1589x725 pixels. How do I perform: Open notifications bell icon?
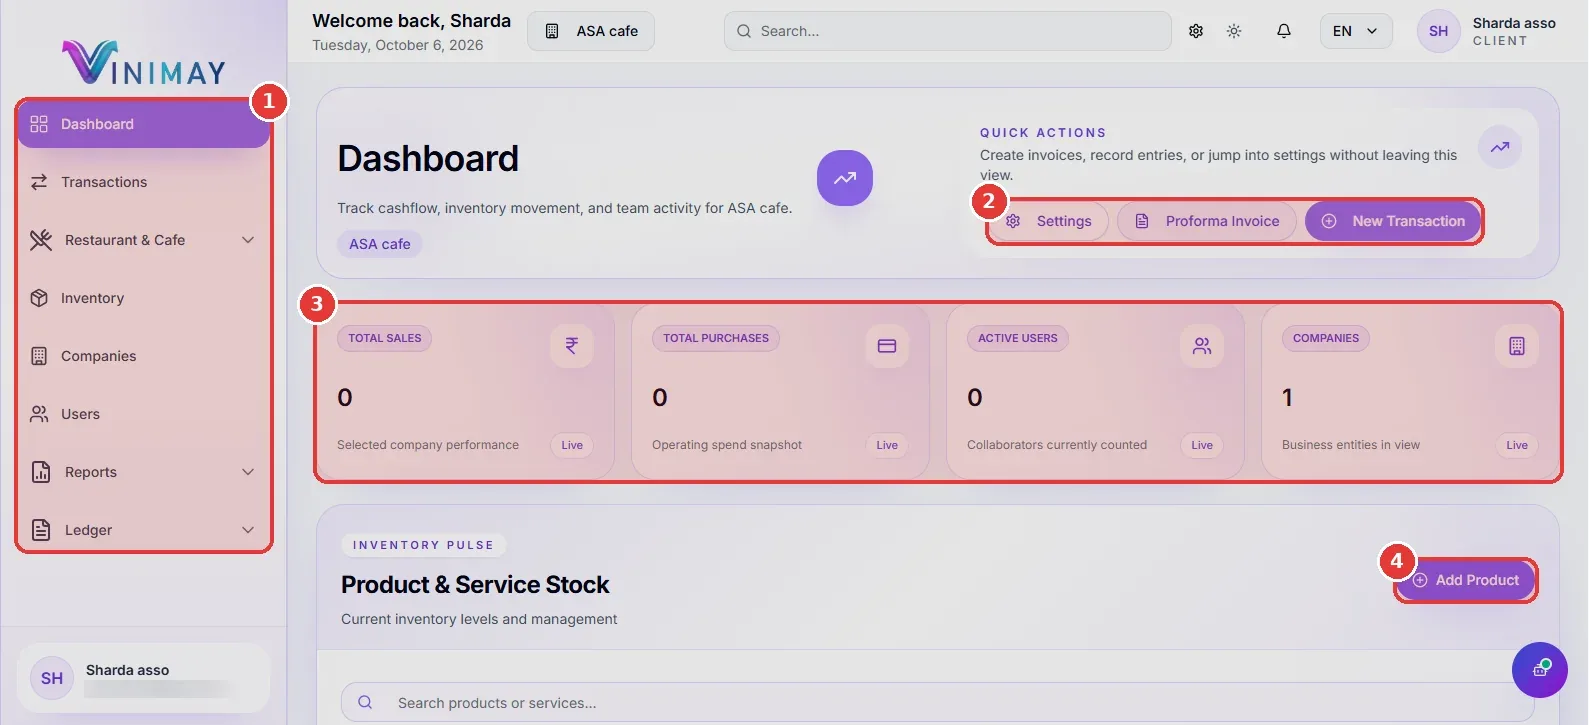point(1284,31)
